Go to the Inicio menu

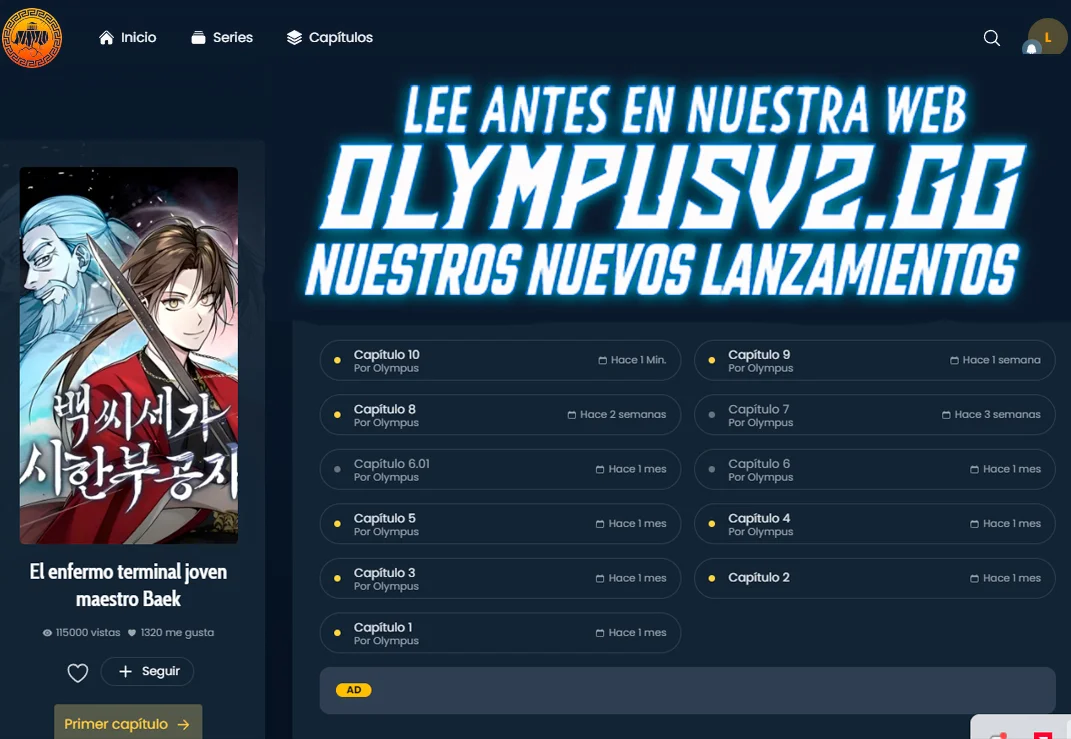point(128,38)
